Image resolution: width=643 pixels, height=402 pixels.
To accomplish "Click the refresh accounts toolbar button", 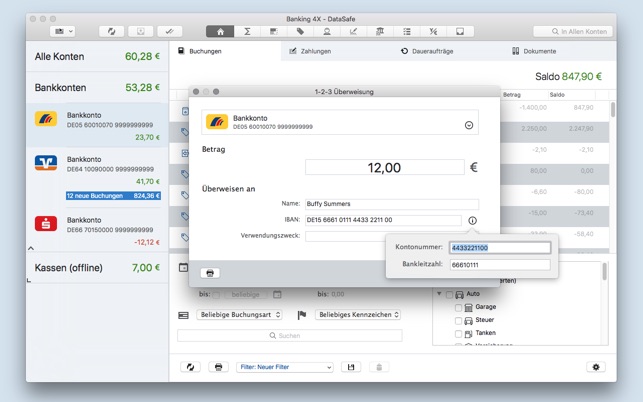I will coord(109,32).
